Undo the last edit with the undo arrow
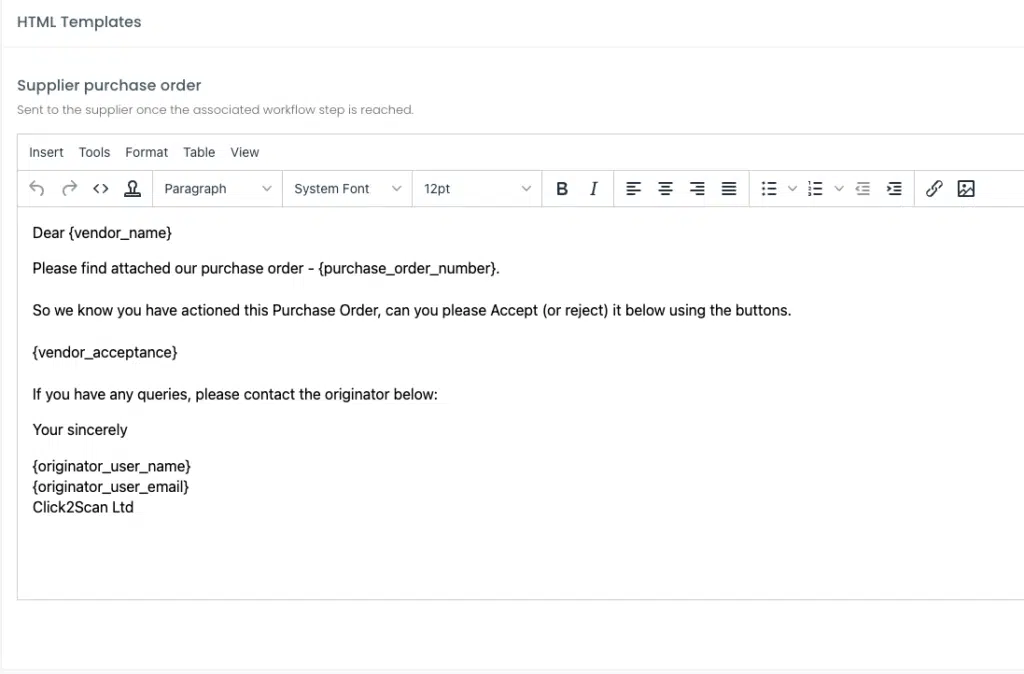The image size is (1024, 674). click(x=37, y=189)
